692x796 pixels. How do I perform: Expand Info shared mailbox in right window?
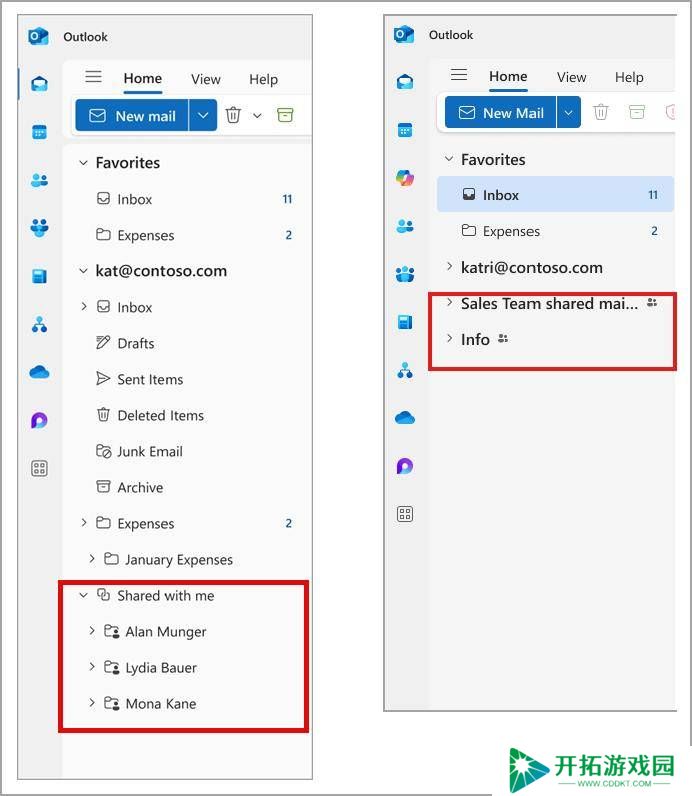coord(449,338)
